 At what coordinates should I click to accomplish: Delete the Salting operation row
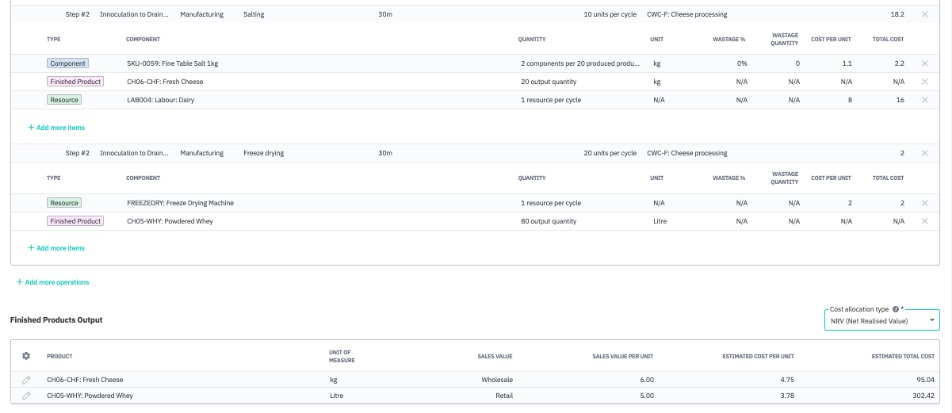(x=924, y=15)
